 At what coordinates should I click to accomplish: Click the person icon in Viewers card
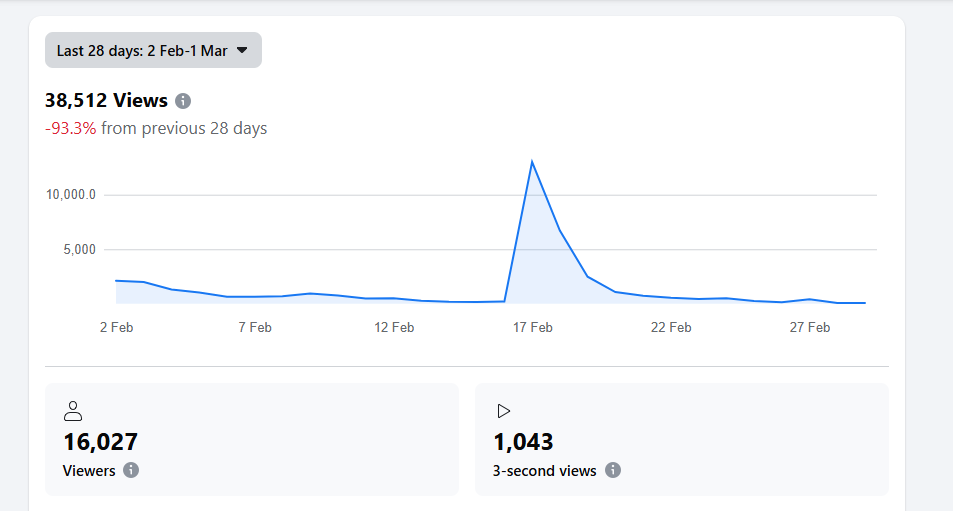pyautogui.click(x=73, y=410)
